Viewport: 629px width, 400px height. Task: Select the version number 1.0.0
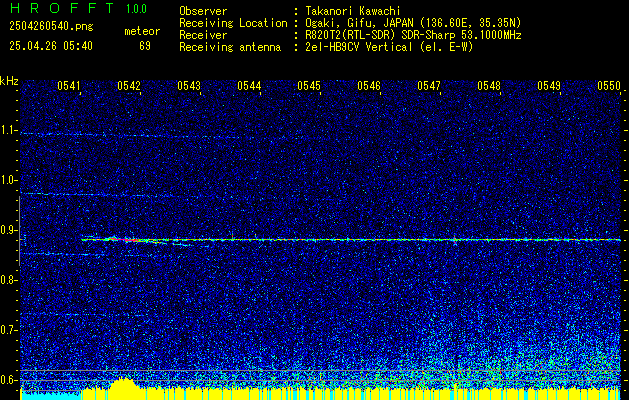[x=136, y=9]
